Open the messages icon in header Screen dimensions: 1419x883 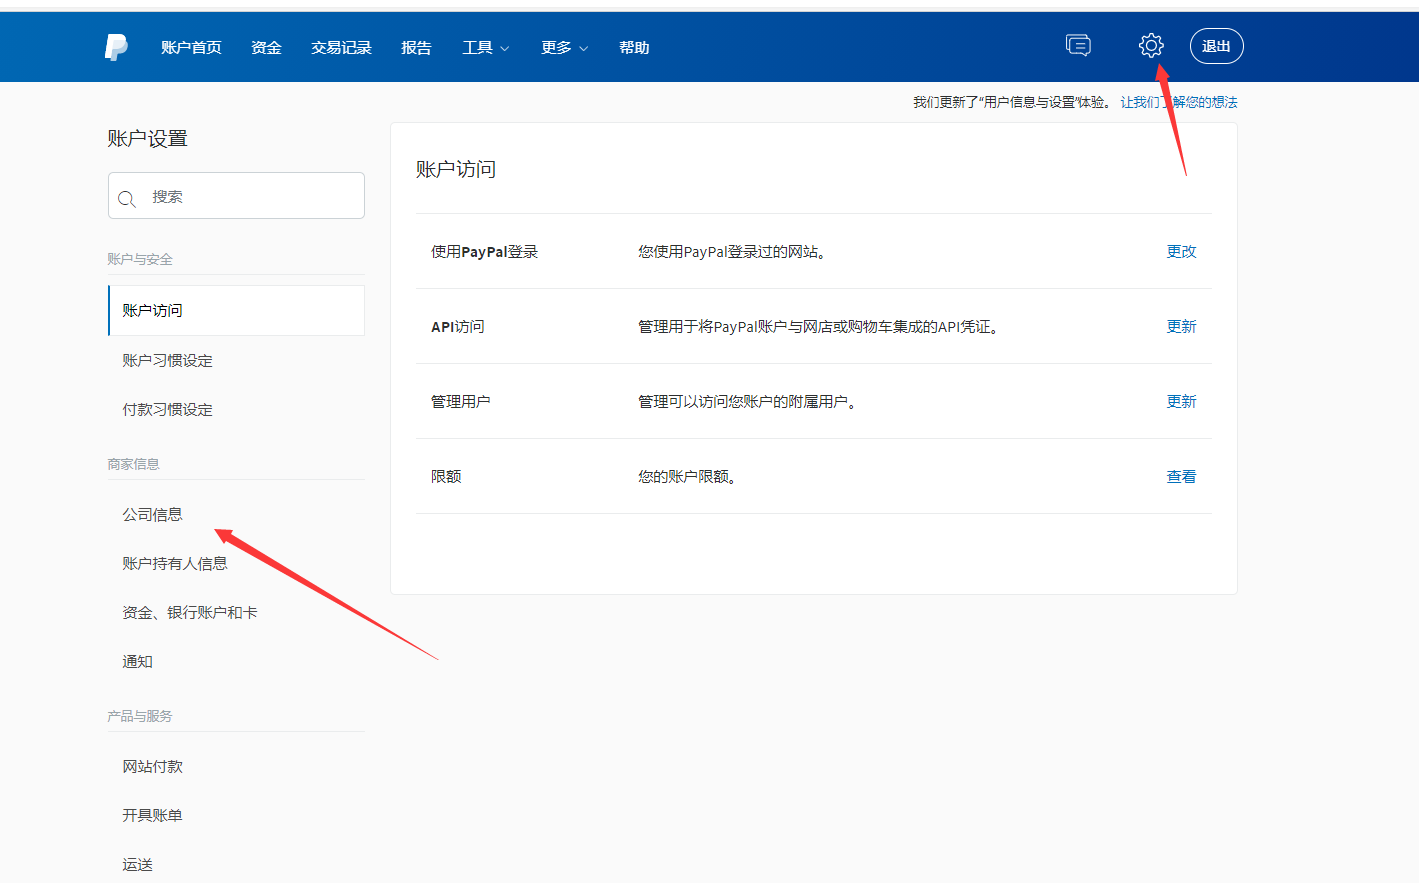[x=1078, y=46]
